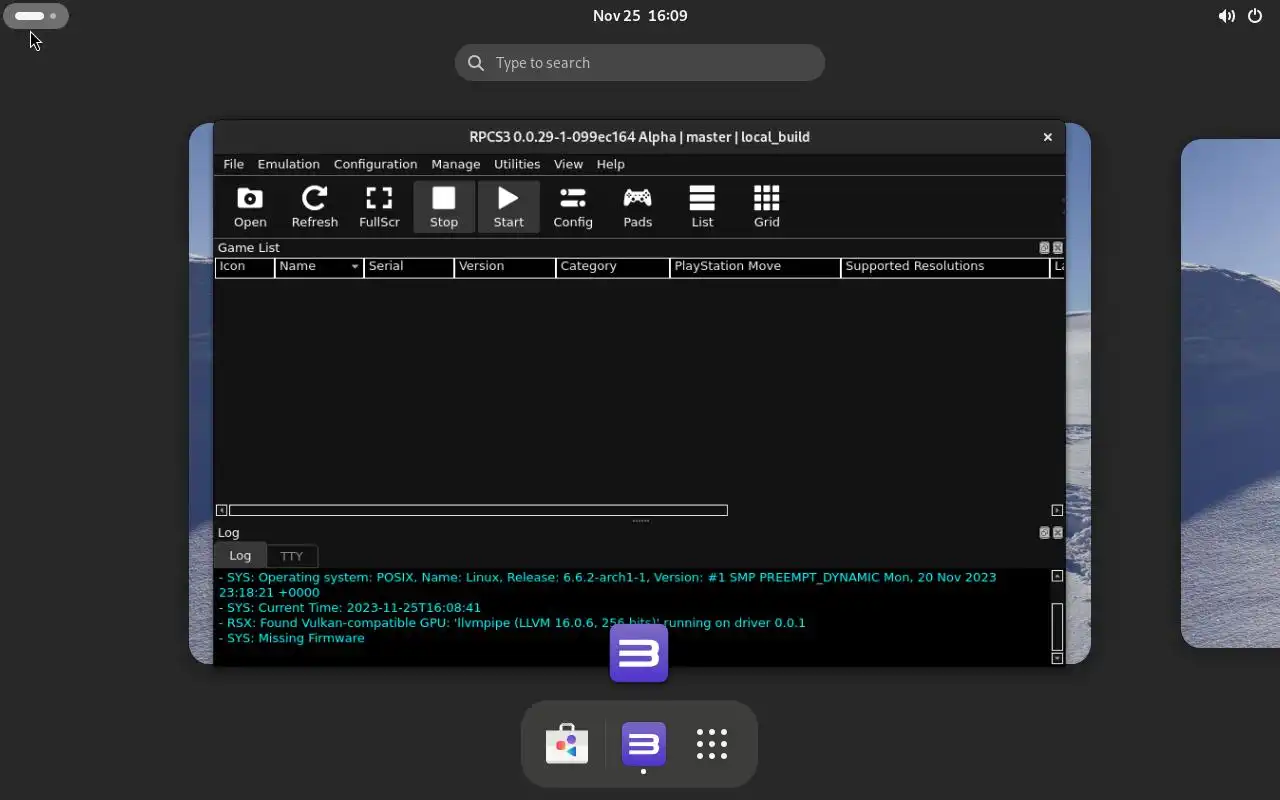Sort by Supported Resolutions column header

click(x=945, y=266)
